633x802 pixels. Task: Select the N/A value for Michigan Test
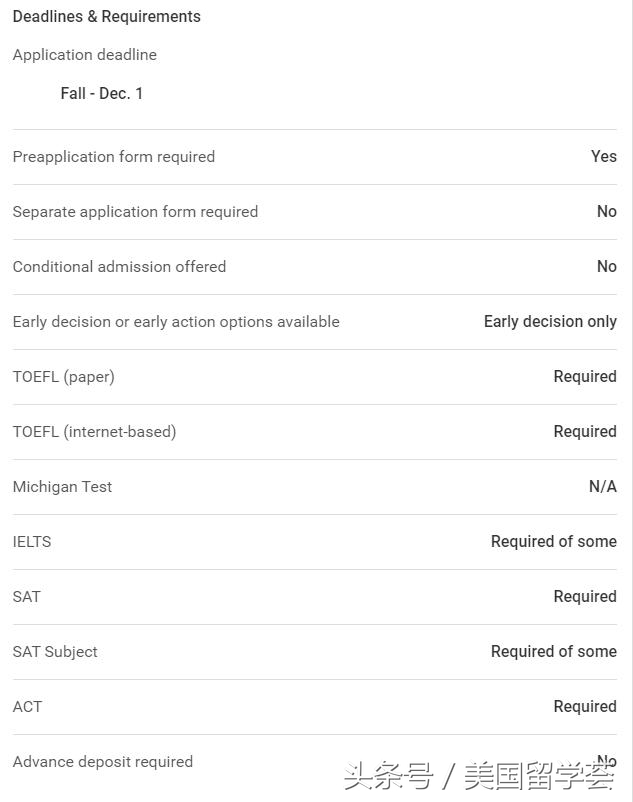point(602,487)
